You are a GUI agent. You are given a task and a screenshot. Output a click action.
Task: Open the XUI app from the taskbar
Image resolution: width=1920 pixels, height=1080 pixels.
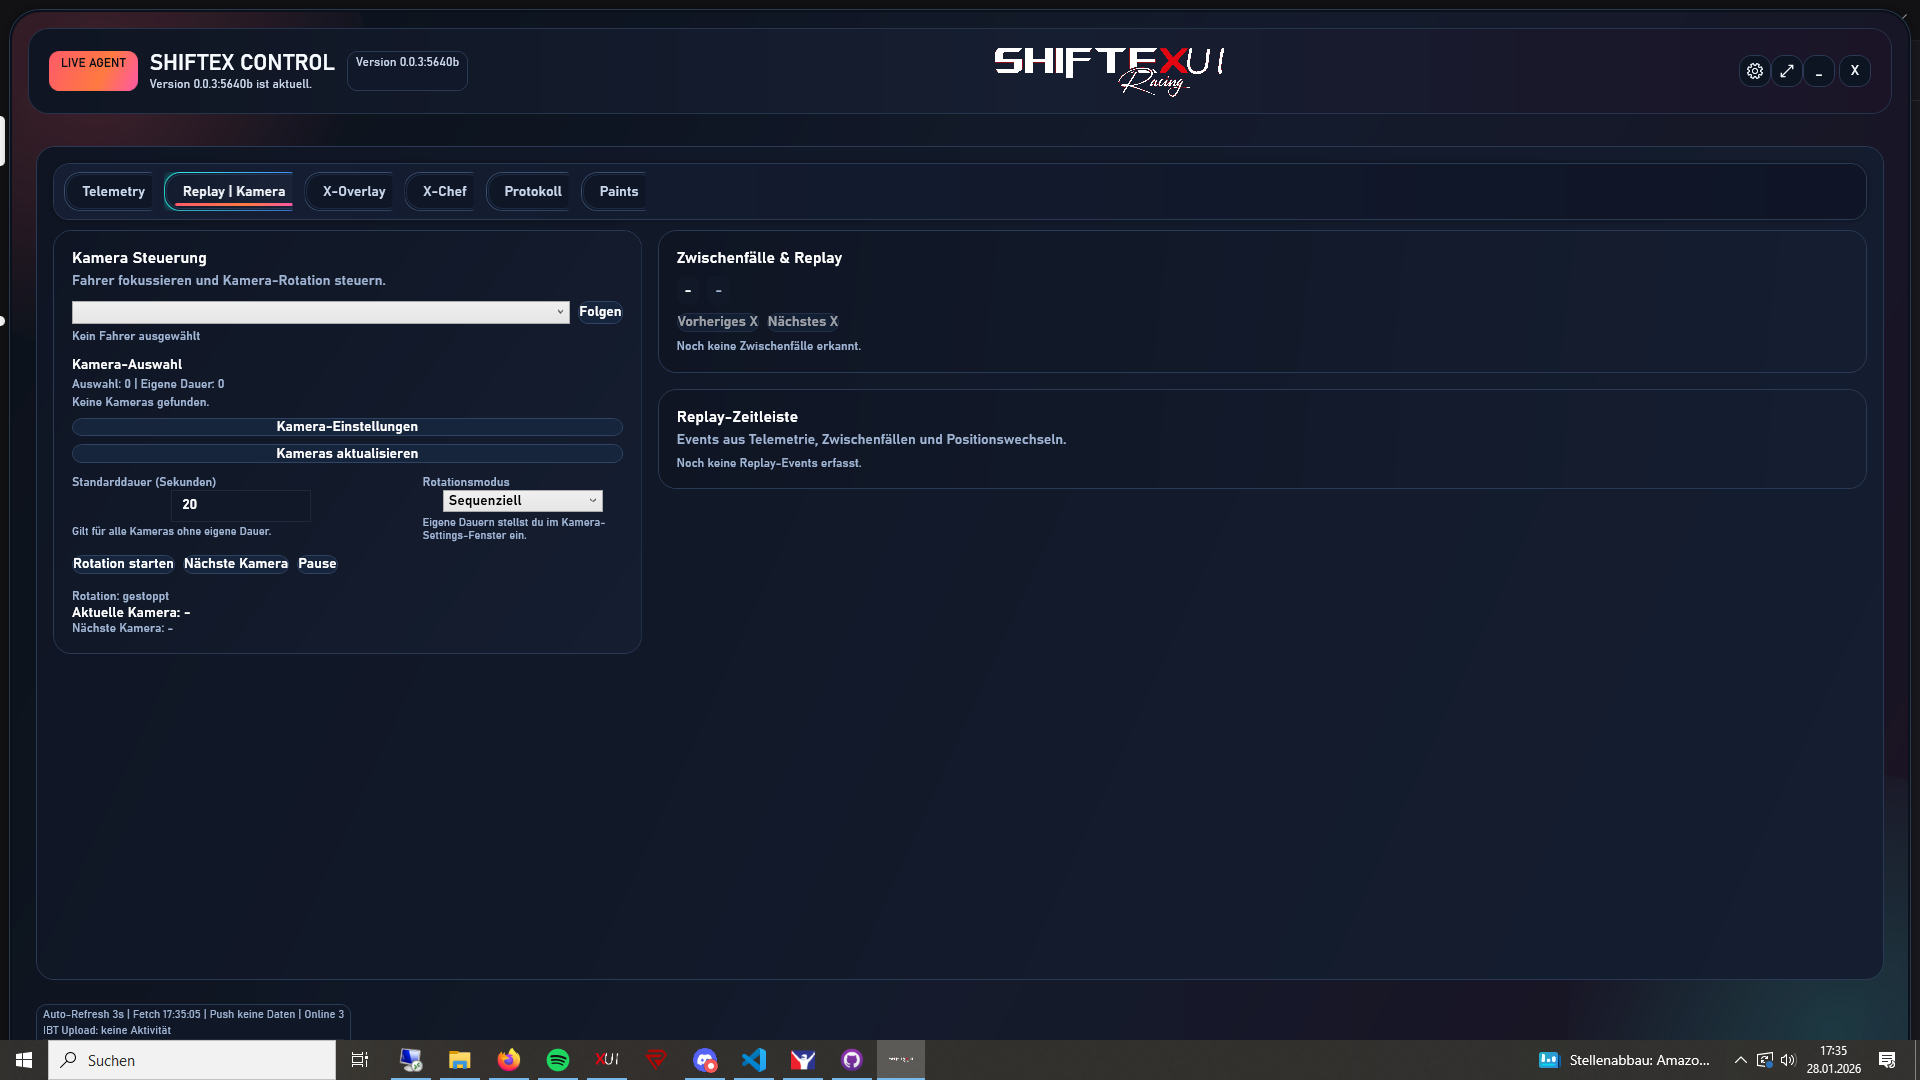click(x=607, y=1060)
